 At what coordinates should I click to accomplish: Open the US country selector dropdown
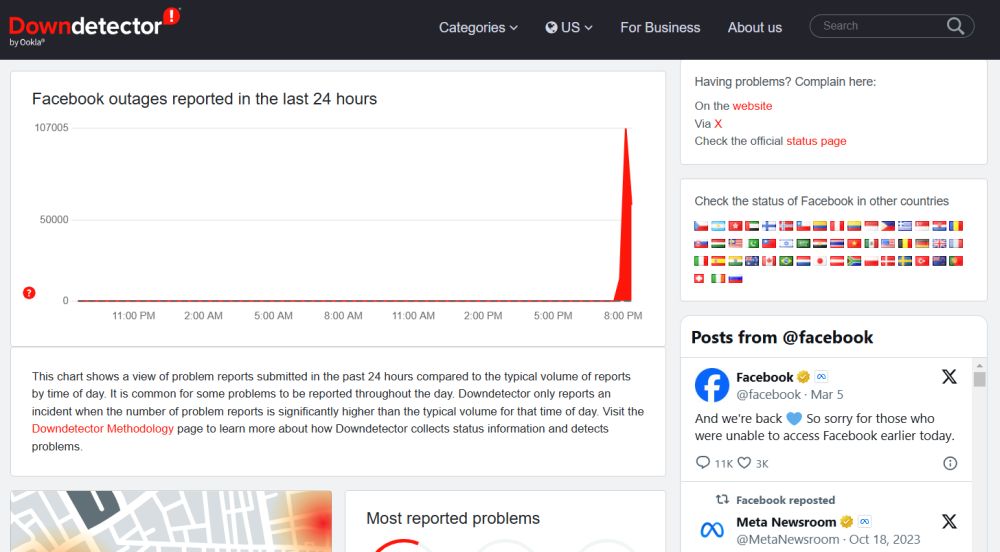(x=569, y=27)
